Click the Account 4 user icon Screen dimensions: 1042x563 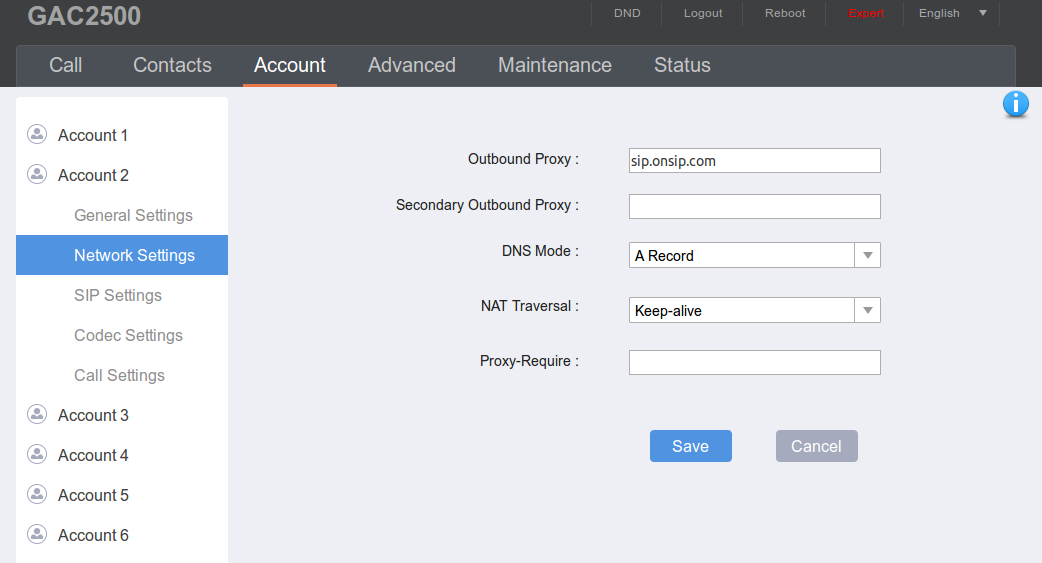[x=37, y=454]
